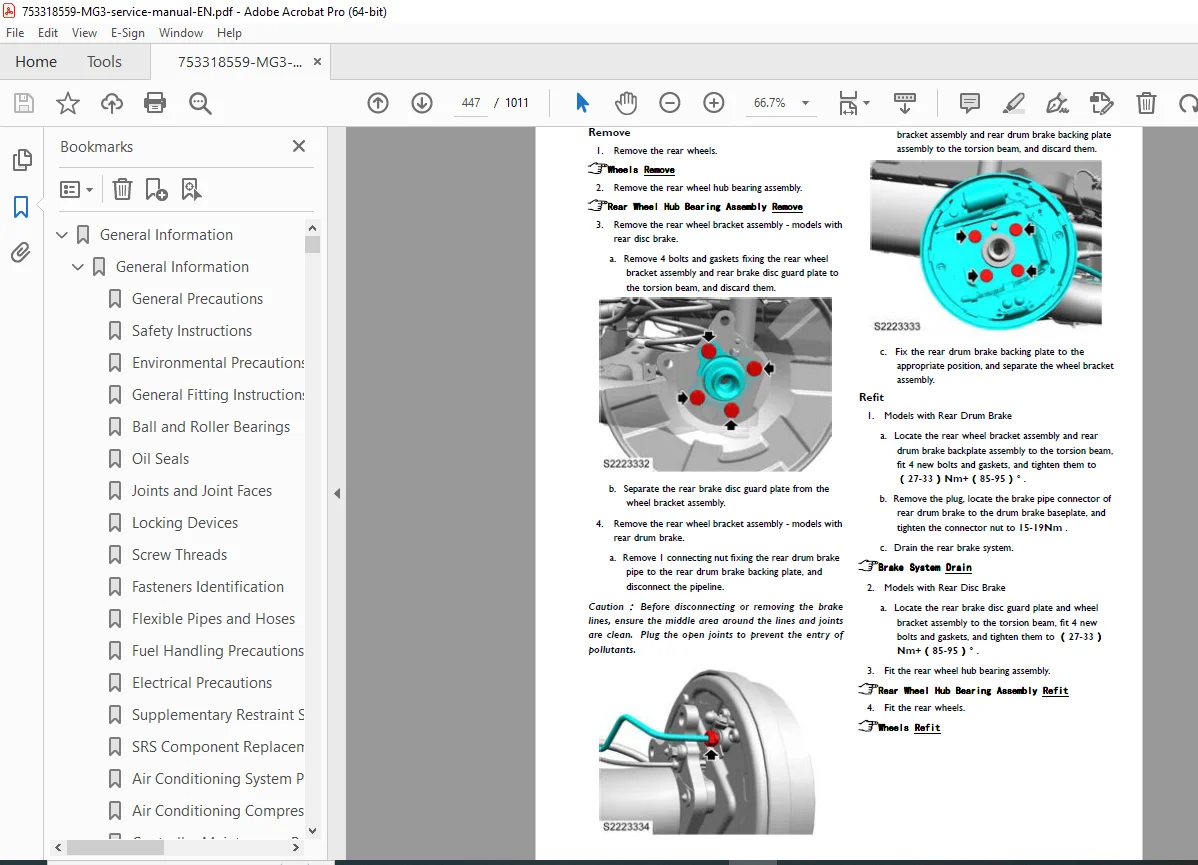The height and width of the screenshot is (865, 1198).
Task: Open the zoom level dropdown
Action: (x=805, y=103)
